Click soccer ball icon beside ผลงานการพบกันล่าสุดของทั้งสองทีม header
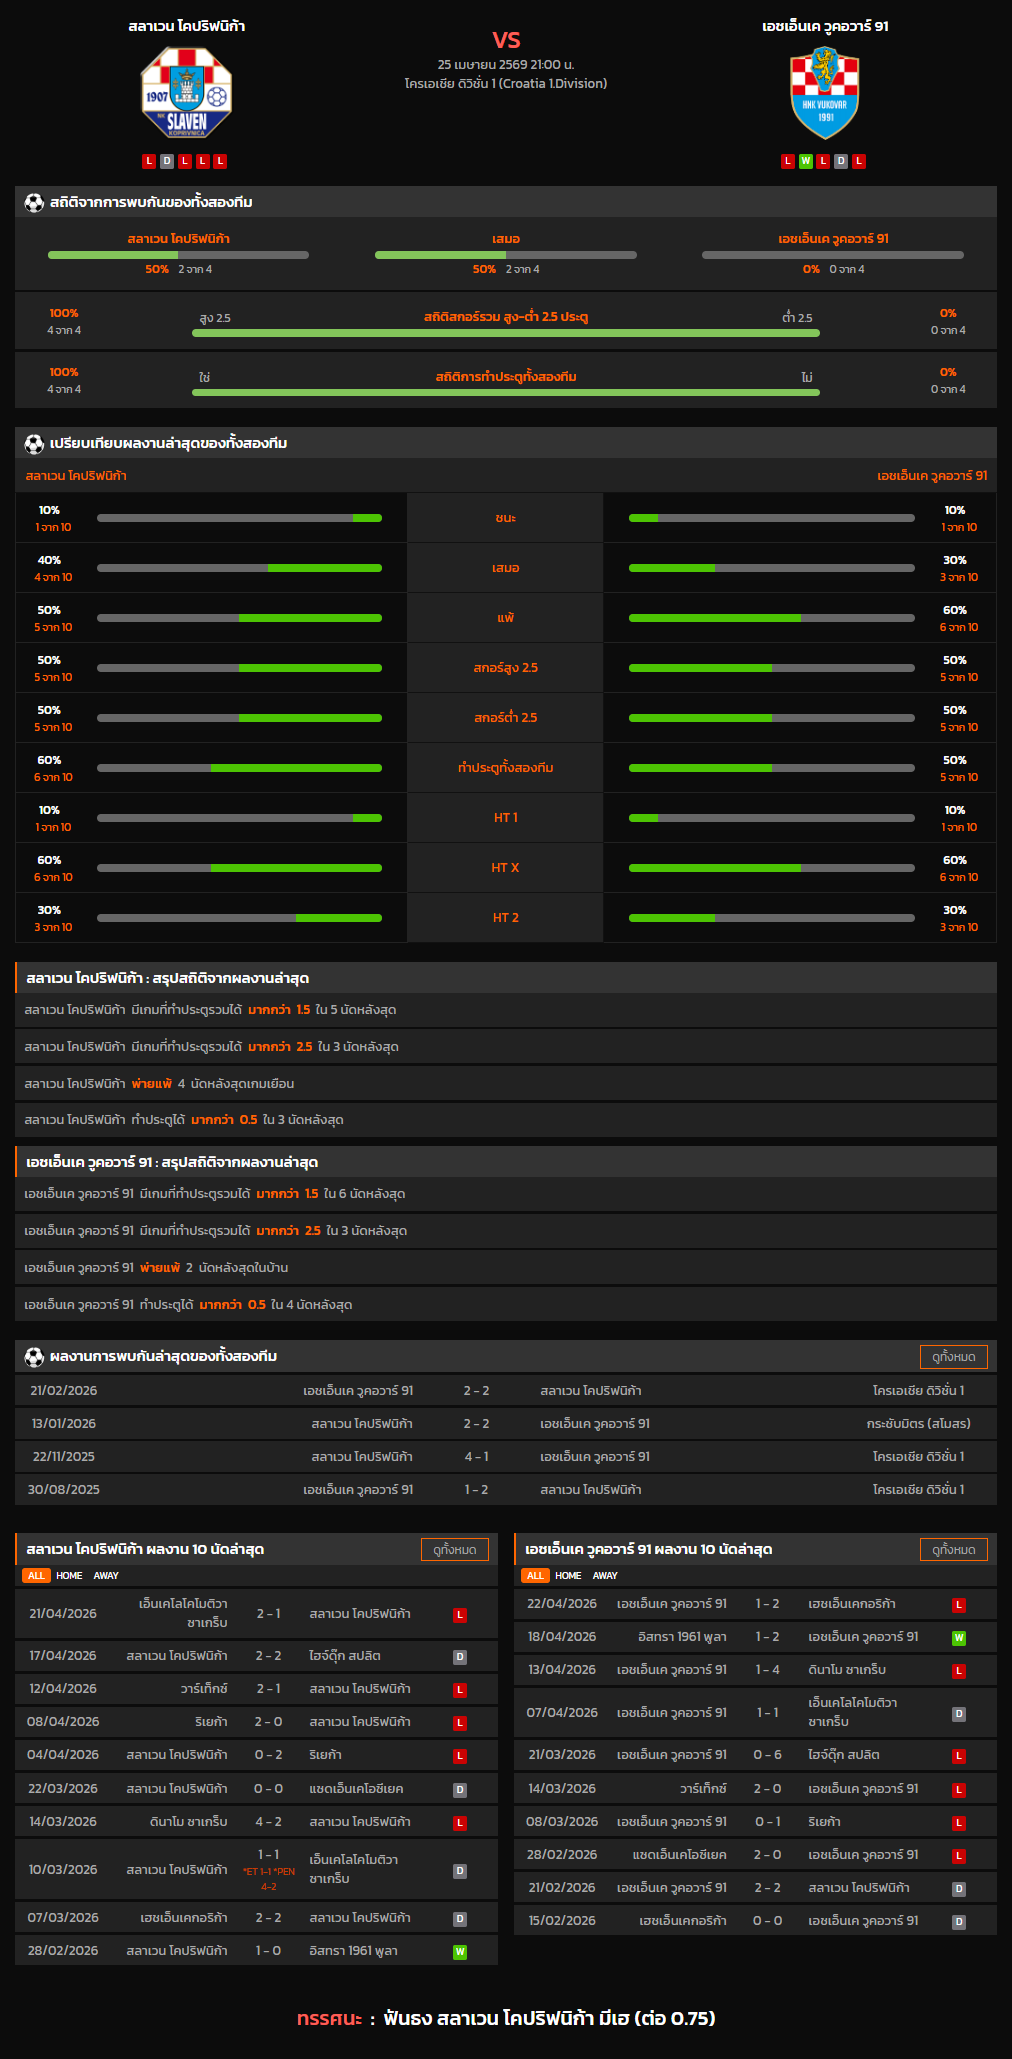Viewport: 1012px width, 2059px height. tap(34, 1357)
